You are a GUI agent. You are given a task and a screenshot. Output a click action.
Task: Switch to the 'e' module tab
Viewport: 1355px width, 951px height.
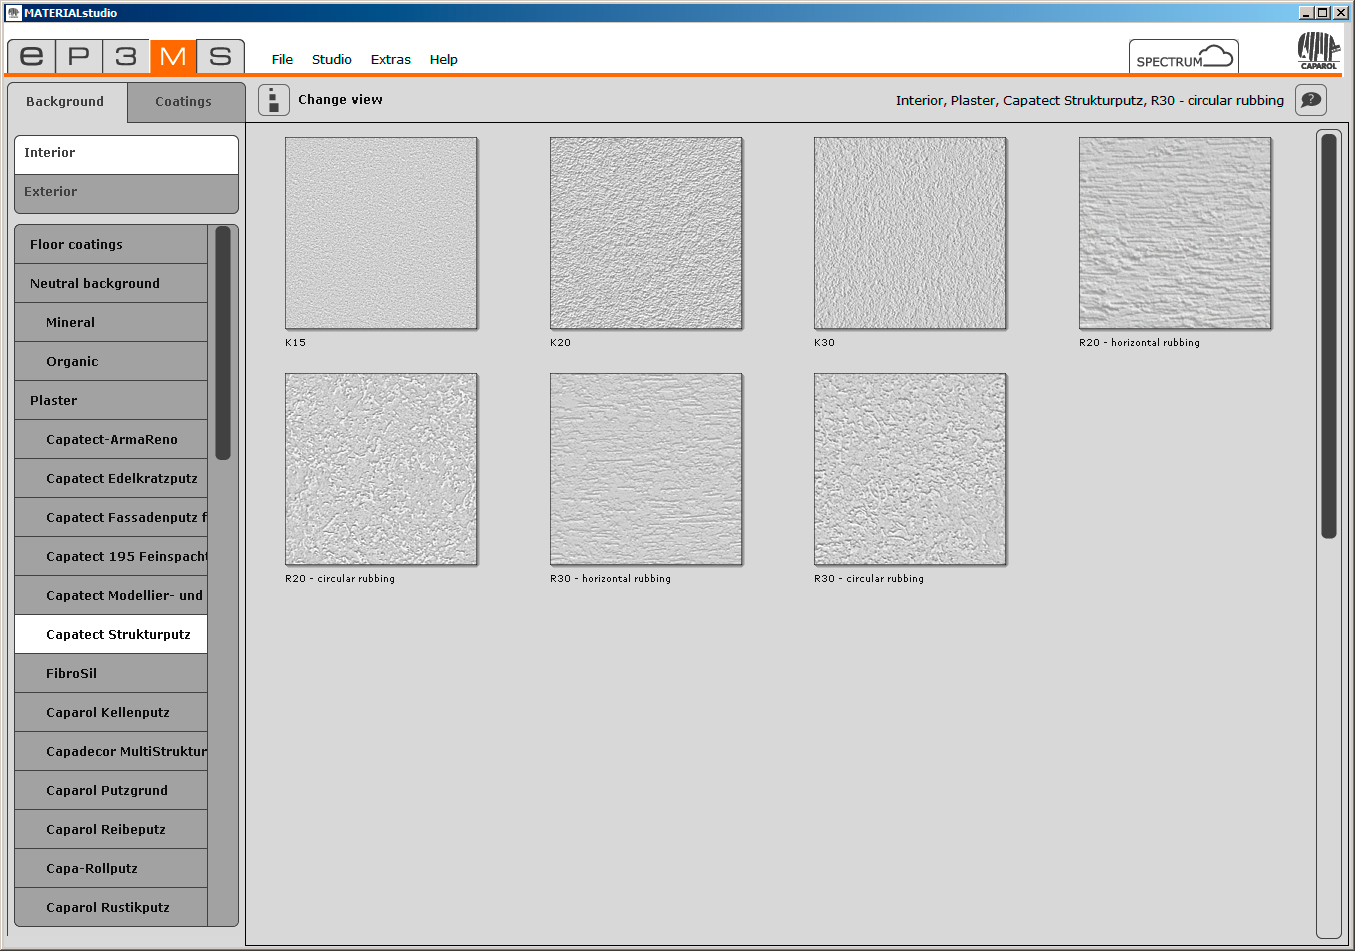pos(31,56)
